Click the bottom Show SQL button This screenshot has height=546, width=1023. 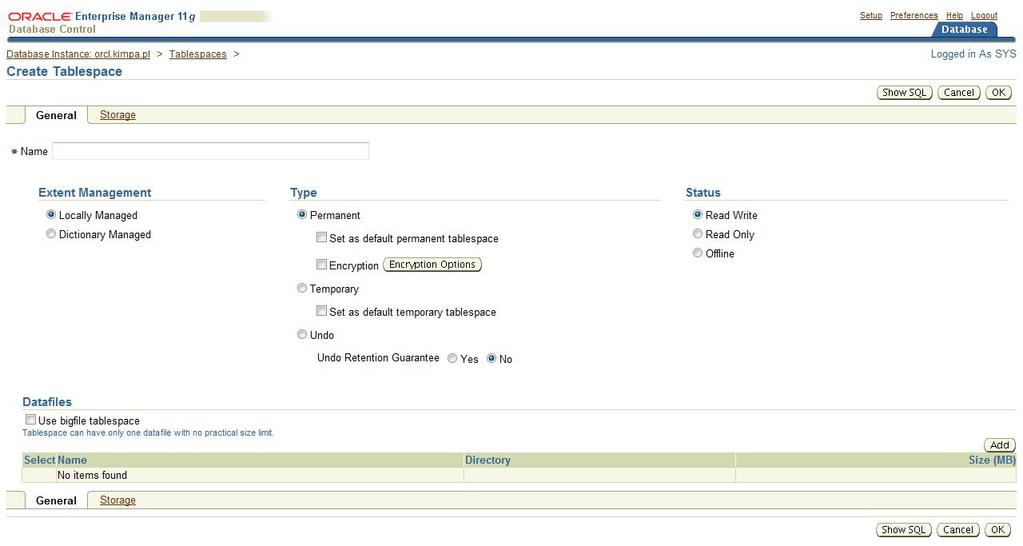[x=904, y=530]
